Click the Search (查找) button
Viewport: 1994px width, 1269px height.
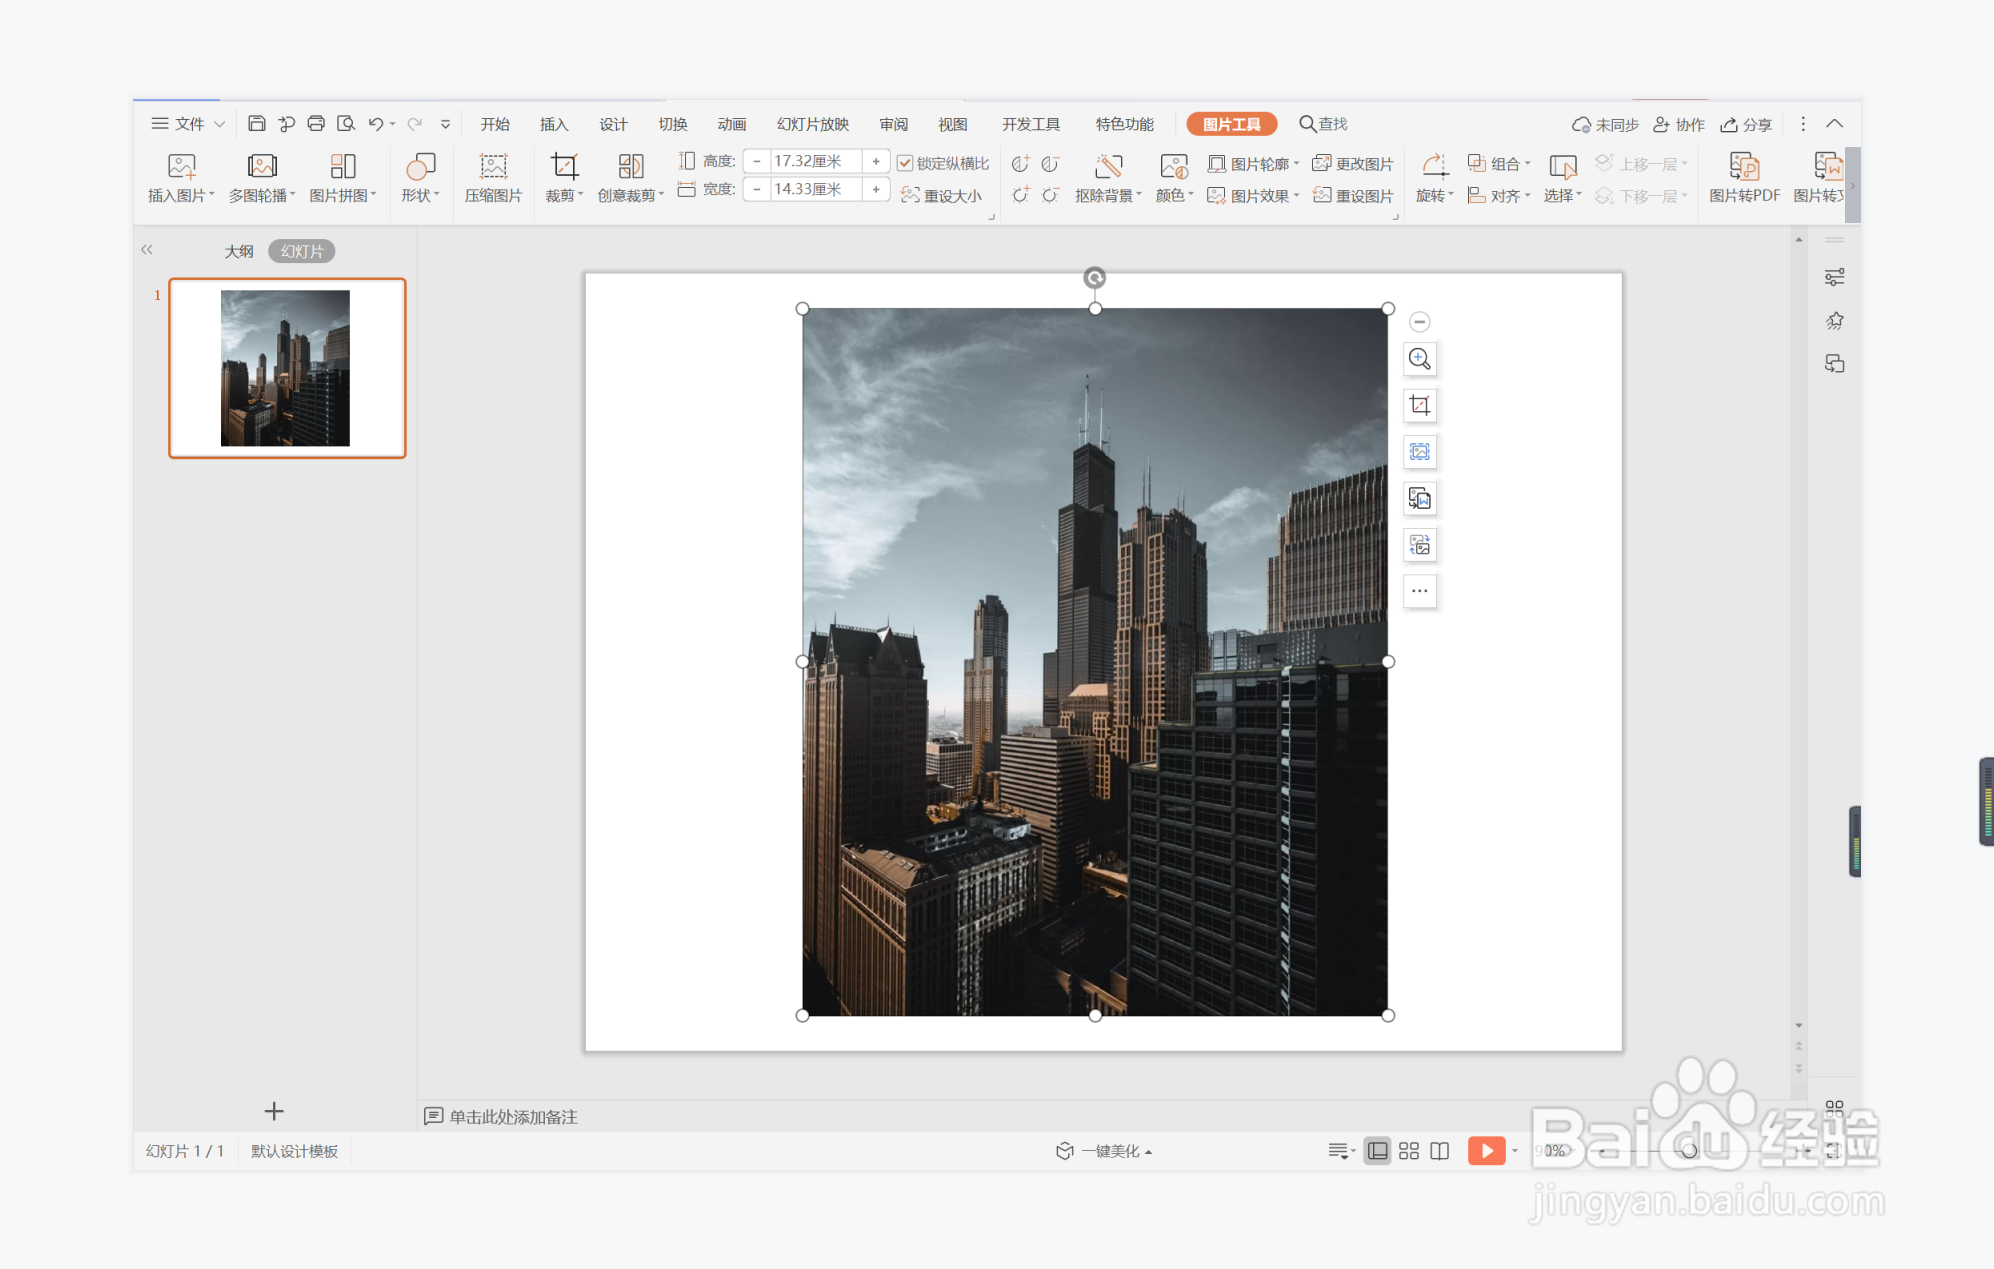[1323, 124]
